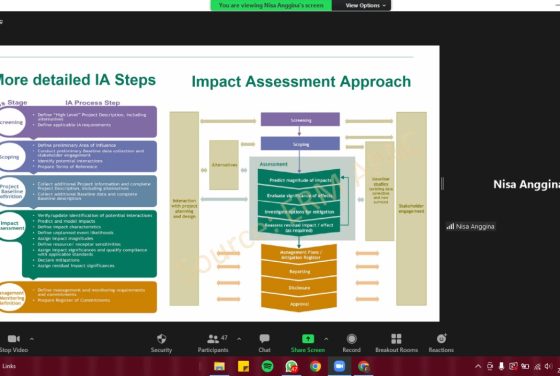
Task: Open Breakout Rooms
Action: pyautogui.click(x=396, y=343)
